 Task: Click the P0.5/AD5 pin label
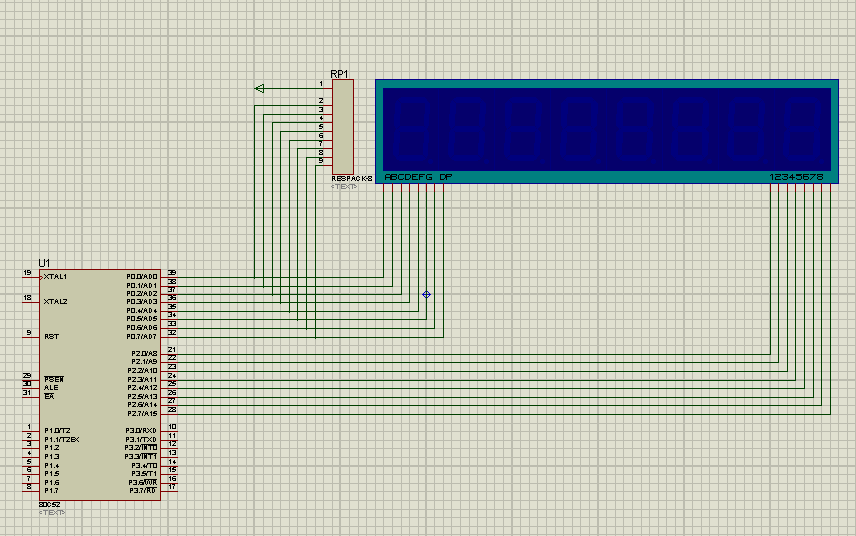(x=141, y=319)
